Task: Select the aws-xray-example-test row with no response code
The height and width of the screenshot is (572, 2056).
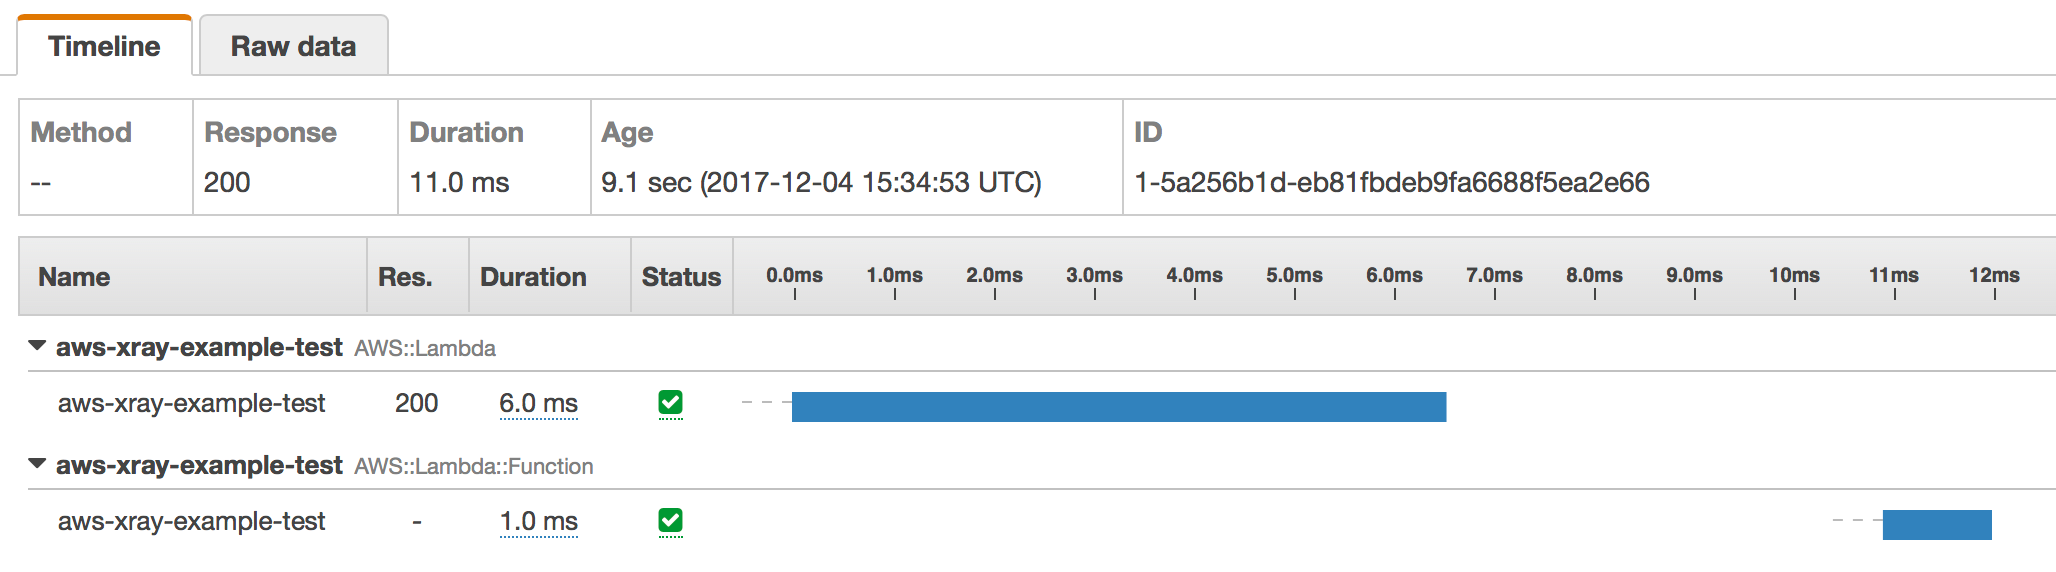Action: click(x=192, y=522)
